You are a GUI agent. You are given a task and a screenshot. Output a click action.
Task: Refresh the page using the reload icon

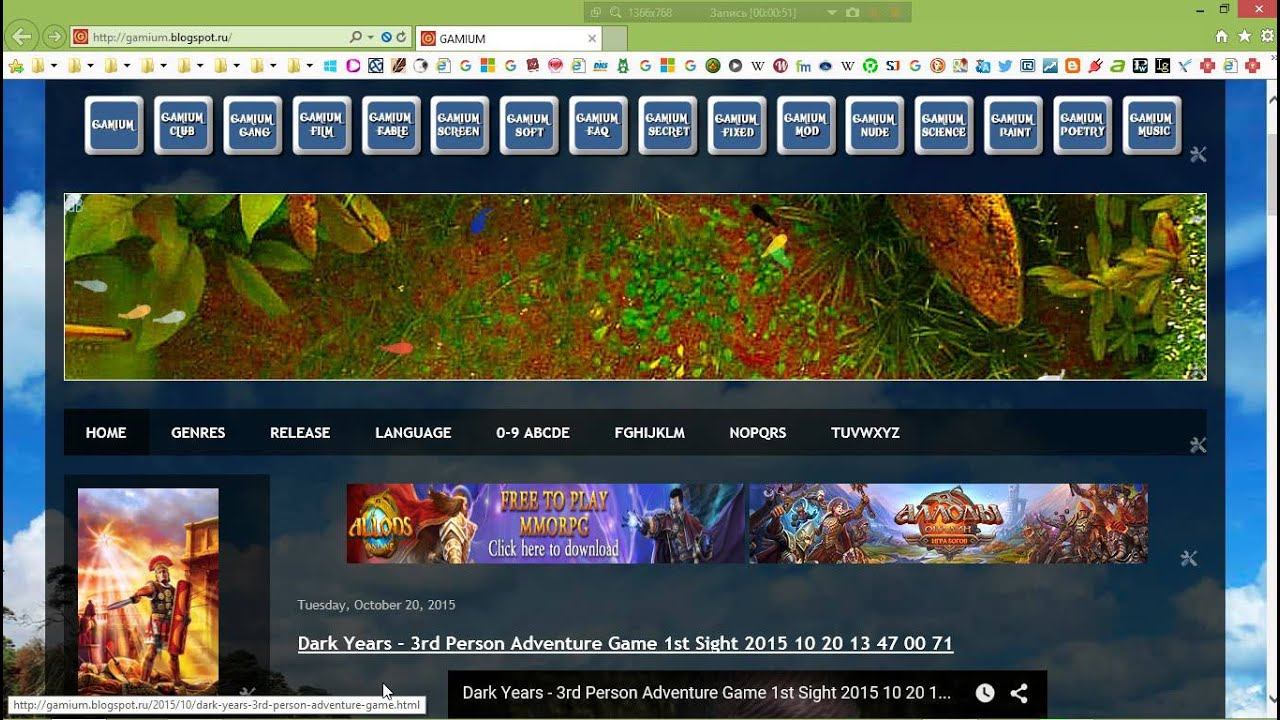(401, 37)
